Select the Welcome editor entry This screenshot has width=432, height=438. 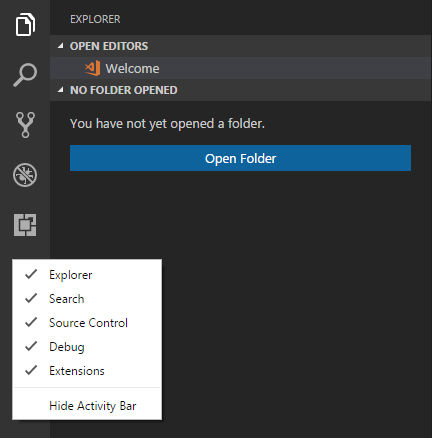241,68
